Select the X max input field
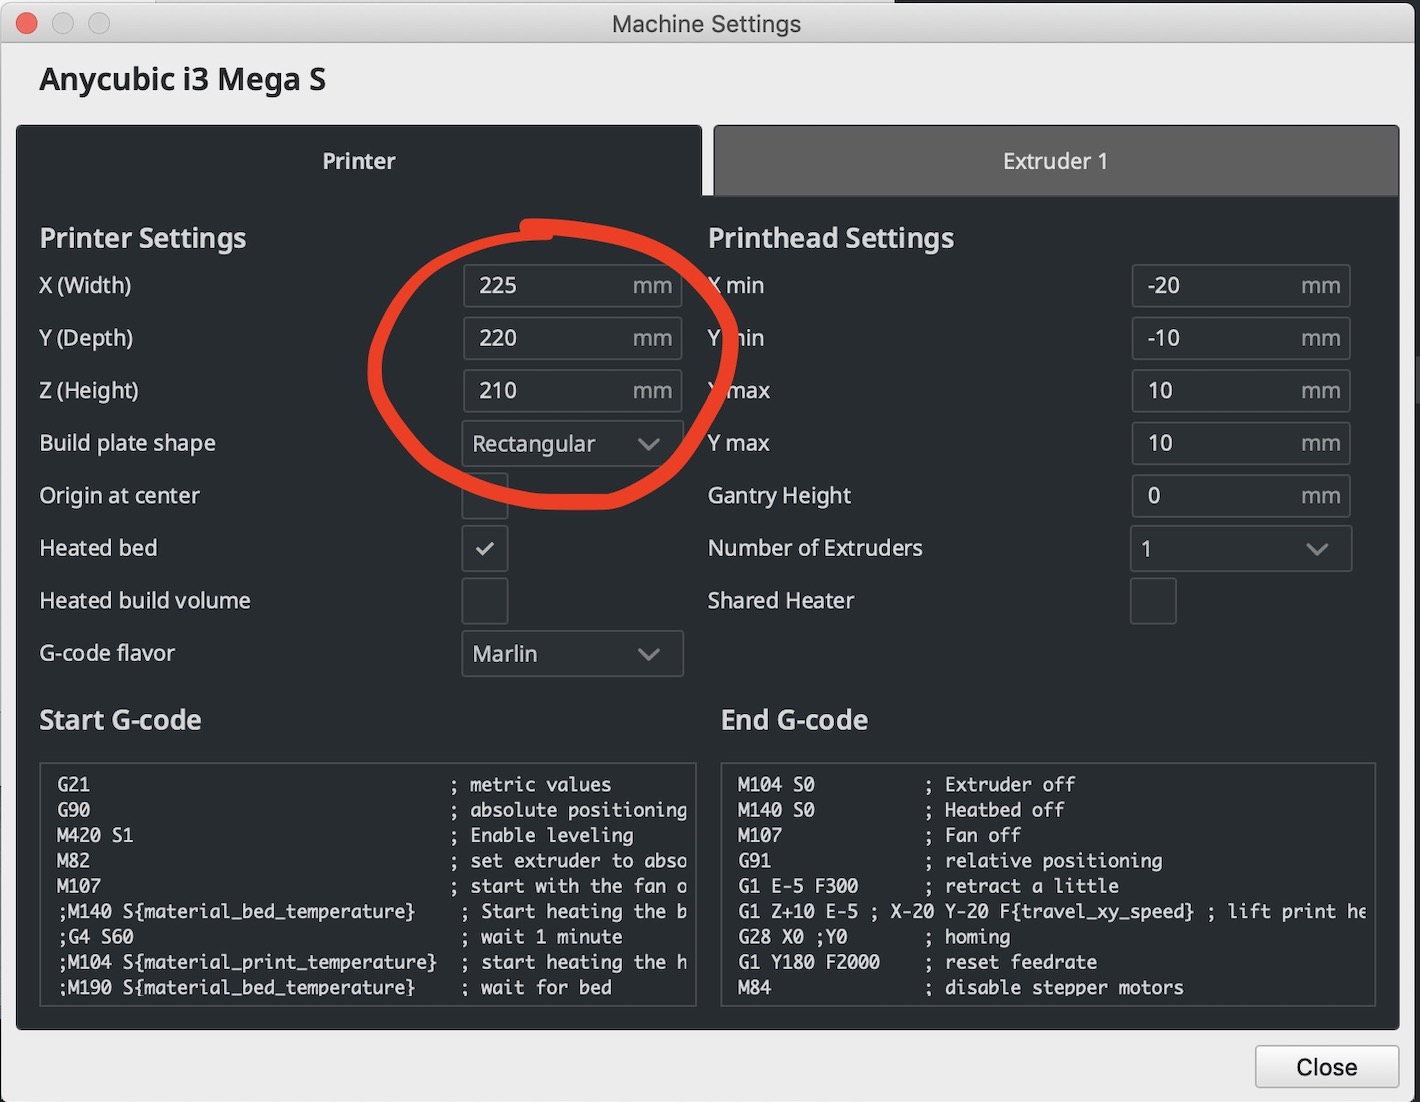 click(1241, 391)
